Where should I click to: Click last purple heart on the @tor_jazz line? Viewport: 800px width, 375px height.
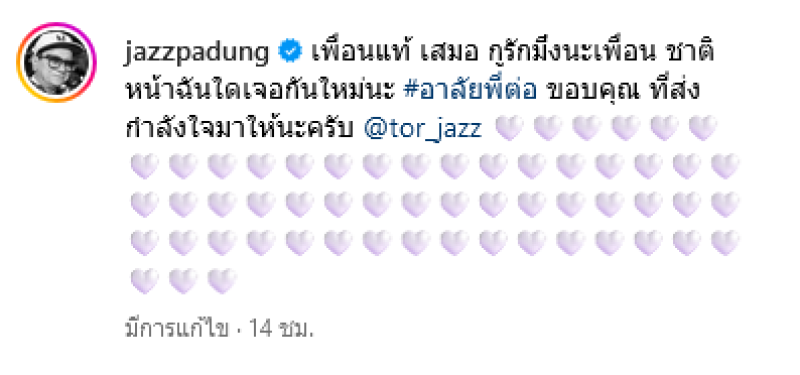[703, 128]
